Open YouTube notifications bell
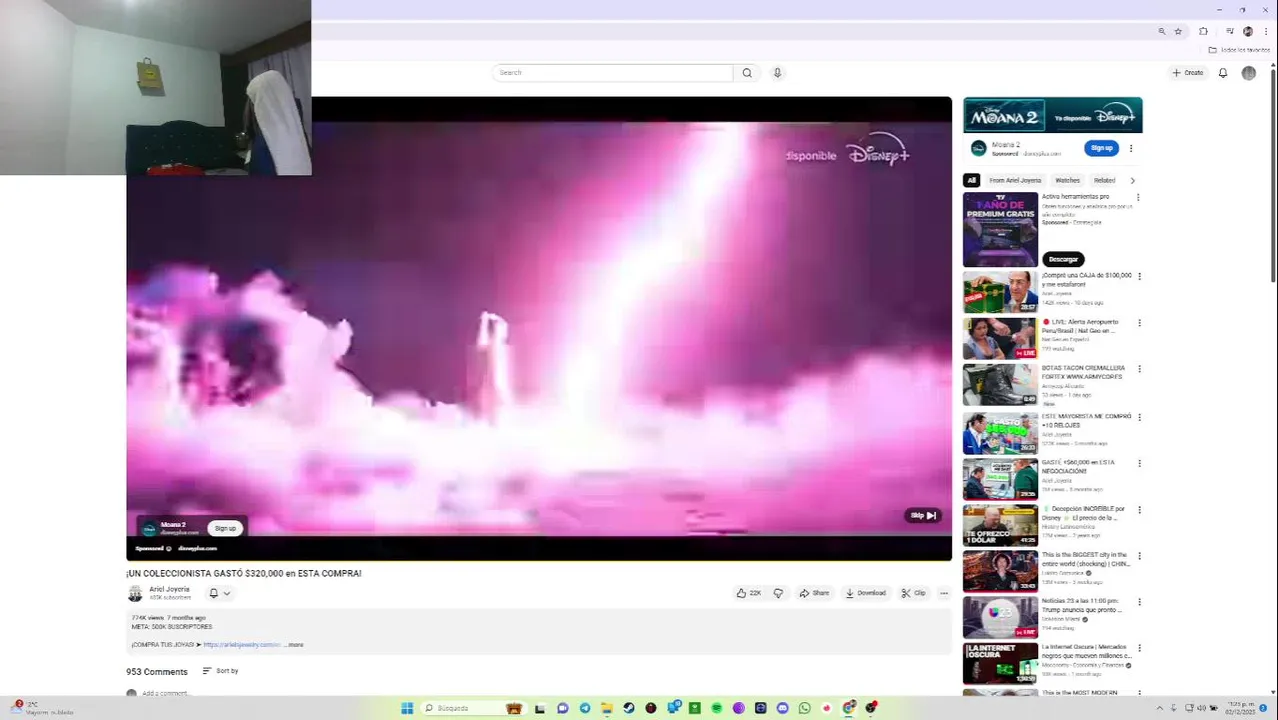 pos(1222,73)
